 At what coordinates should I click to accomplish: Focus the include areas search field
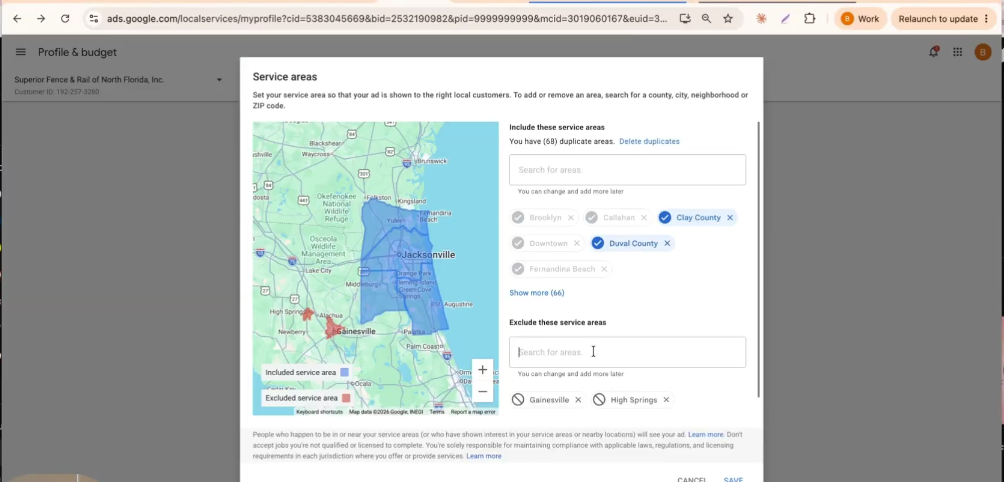pos(628,170)
